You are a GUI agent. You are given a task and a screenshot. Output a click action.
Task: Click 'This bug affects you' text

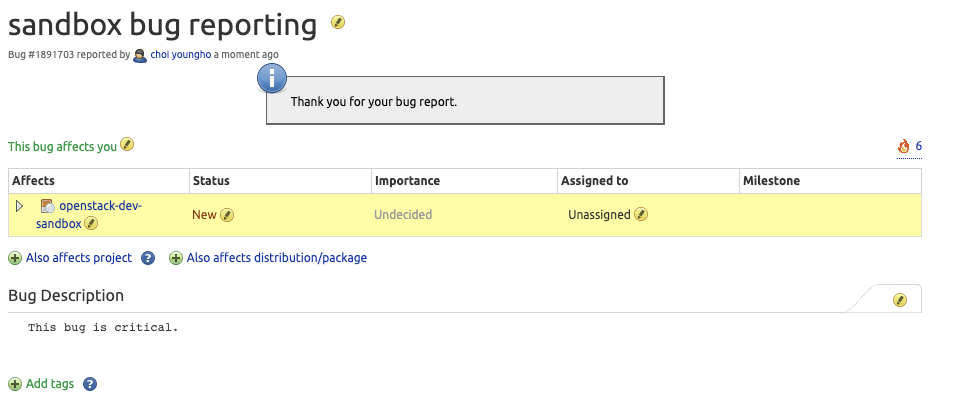(62, 146)
